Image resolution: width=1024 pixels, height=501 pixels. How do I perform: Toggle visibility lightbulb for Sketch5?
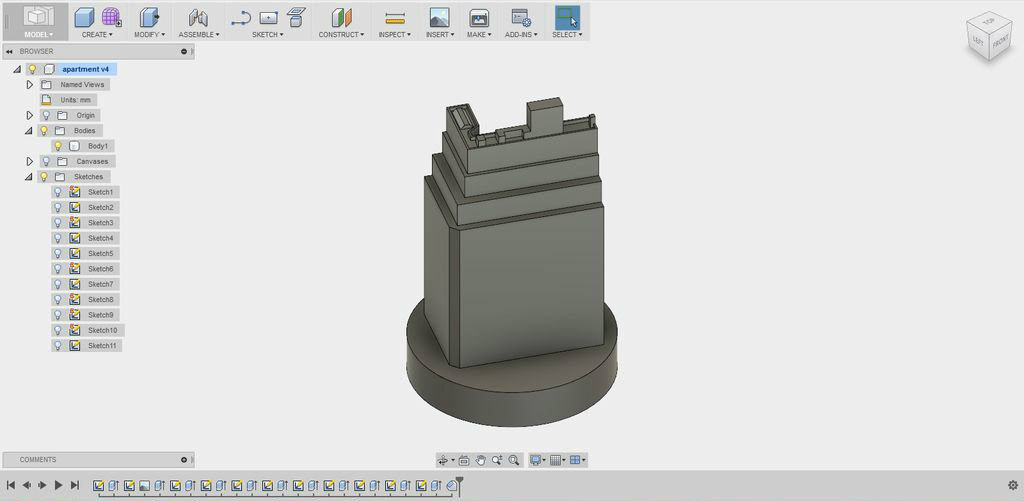click(58, 254)
